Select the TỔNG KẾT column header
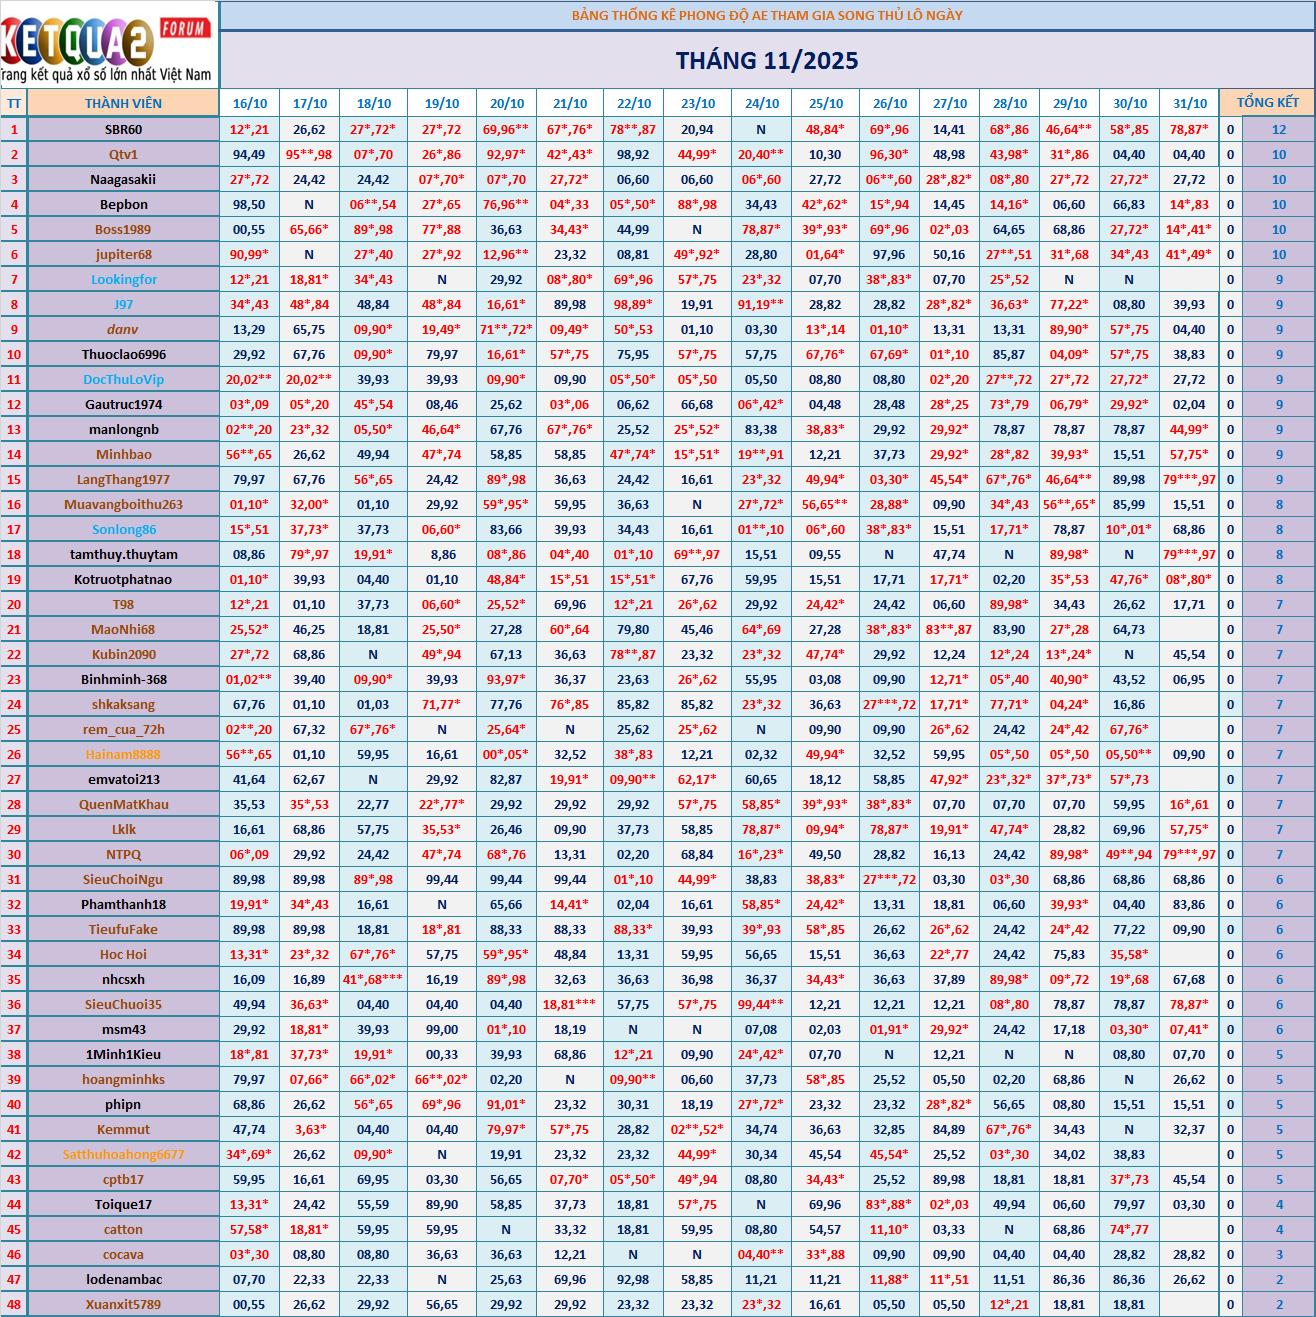 [x=1267, y=103]
